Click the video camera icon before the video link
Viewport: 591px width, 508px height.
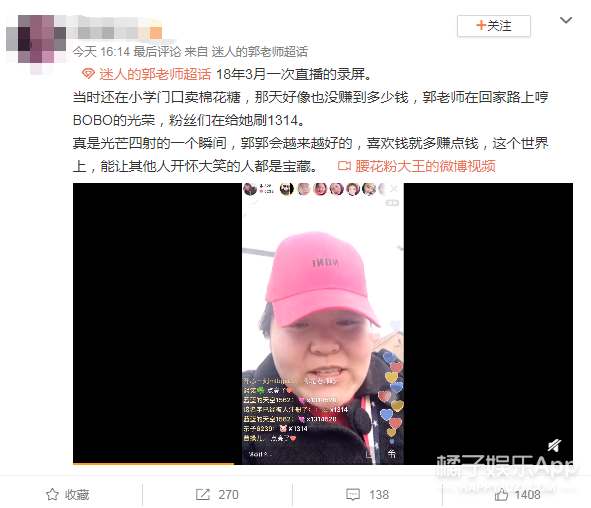click(344, 166)
